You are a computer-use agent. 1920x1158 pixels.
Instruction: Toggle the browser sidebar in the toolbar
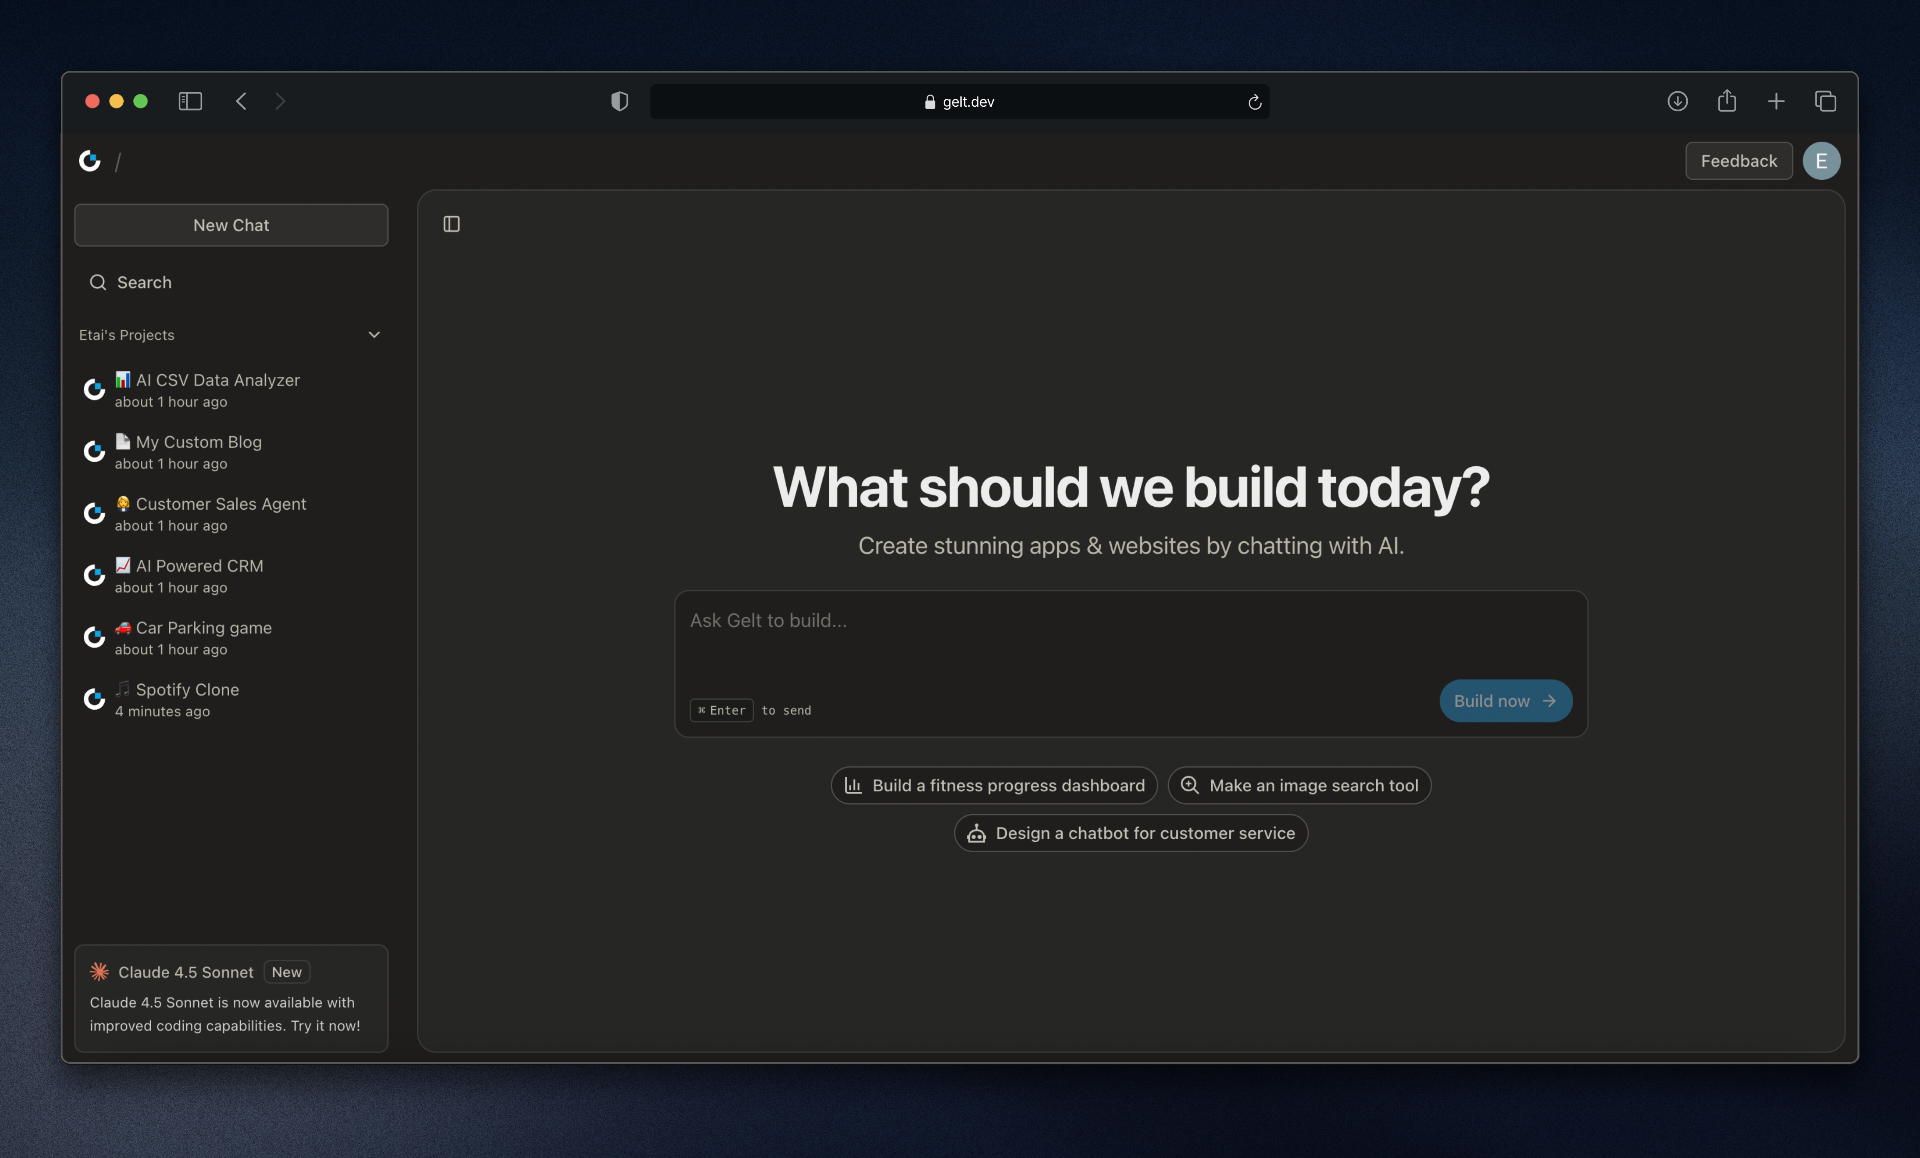coord(190,101)
